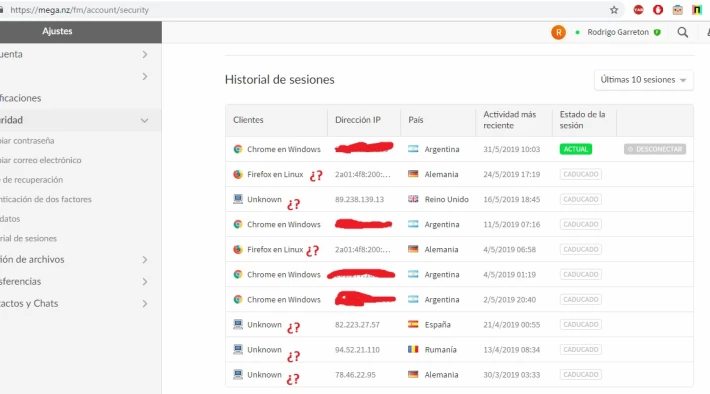Click the sidebar item ending in 'datos'
This screenshot has width=710, height=394.
click(x=10, y=219)
